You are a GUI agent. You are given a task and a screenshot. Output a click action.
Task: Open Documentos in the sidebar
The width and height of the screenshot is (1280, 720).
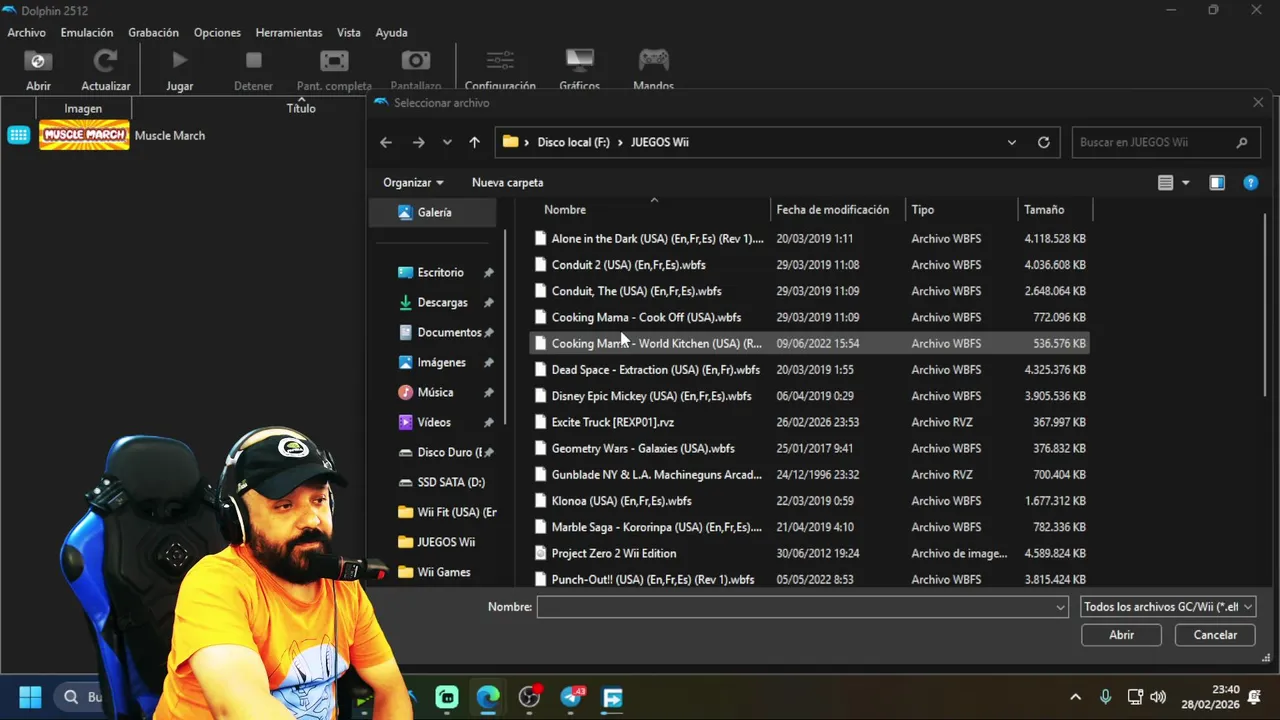pyautogui.click(x=447, y=332)
